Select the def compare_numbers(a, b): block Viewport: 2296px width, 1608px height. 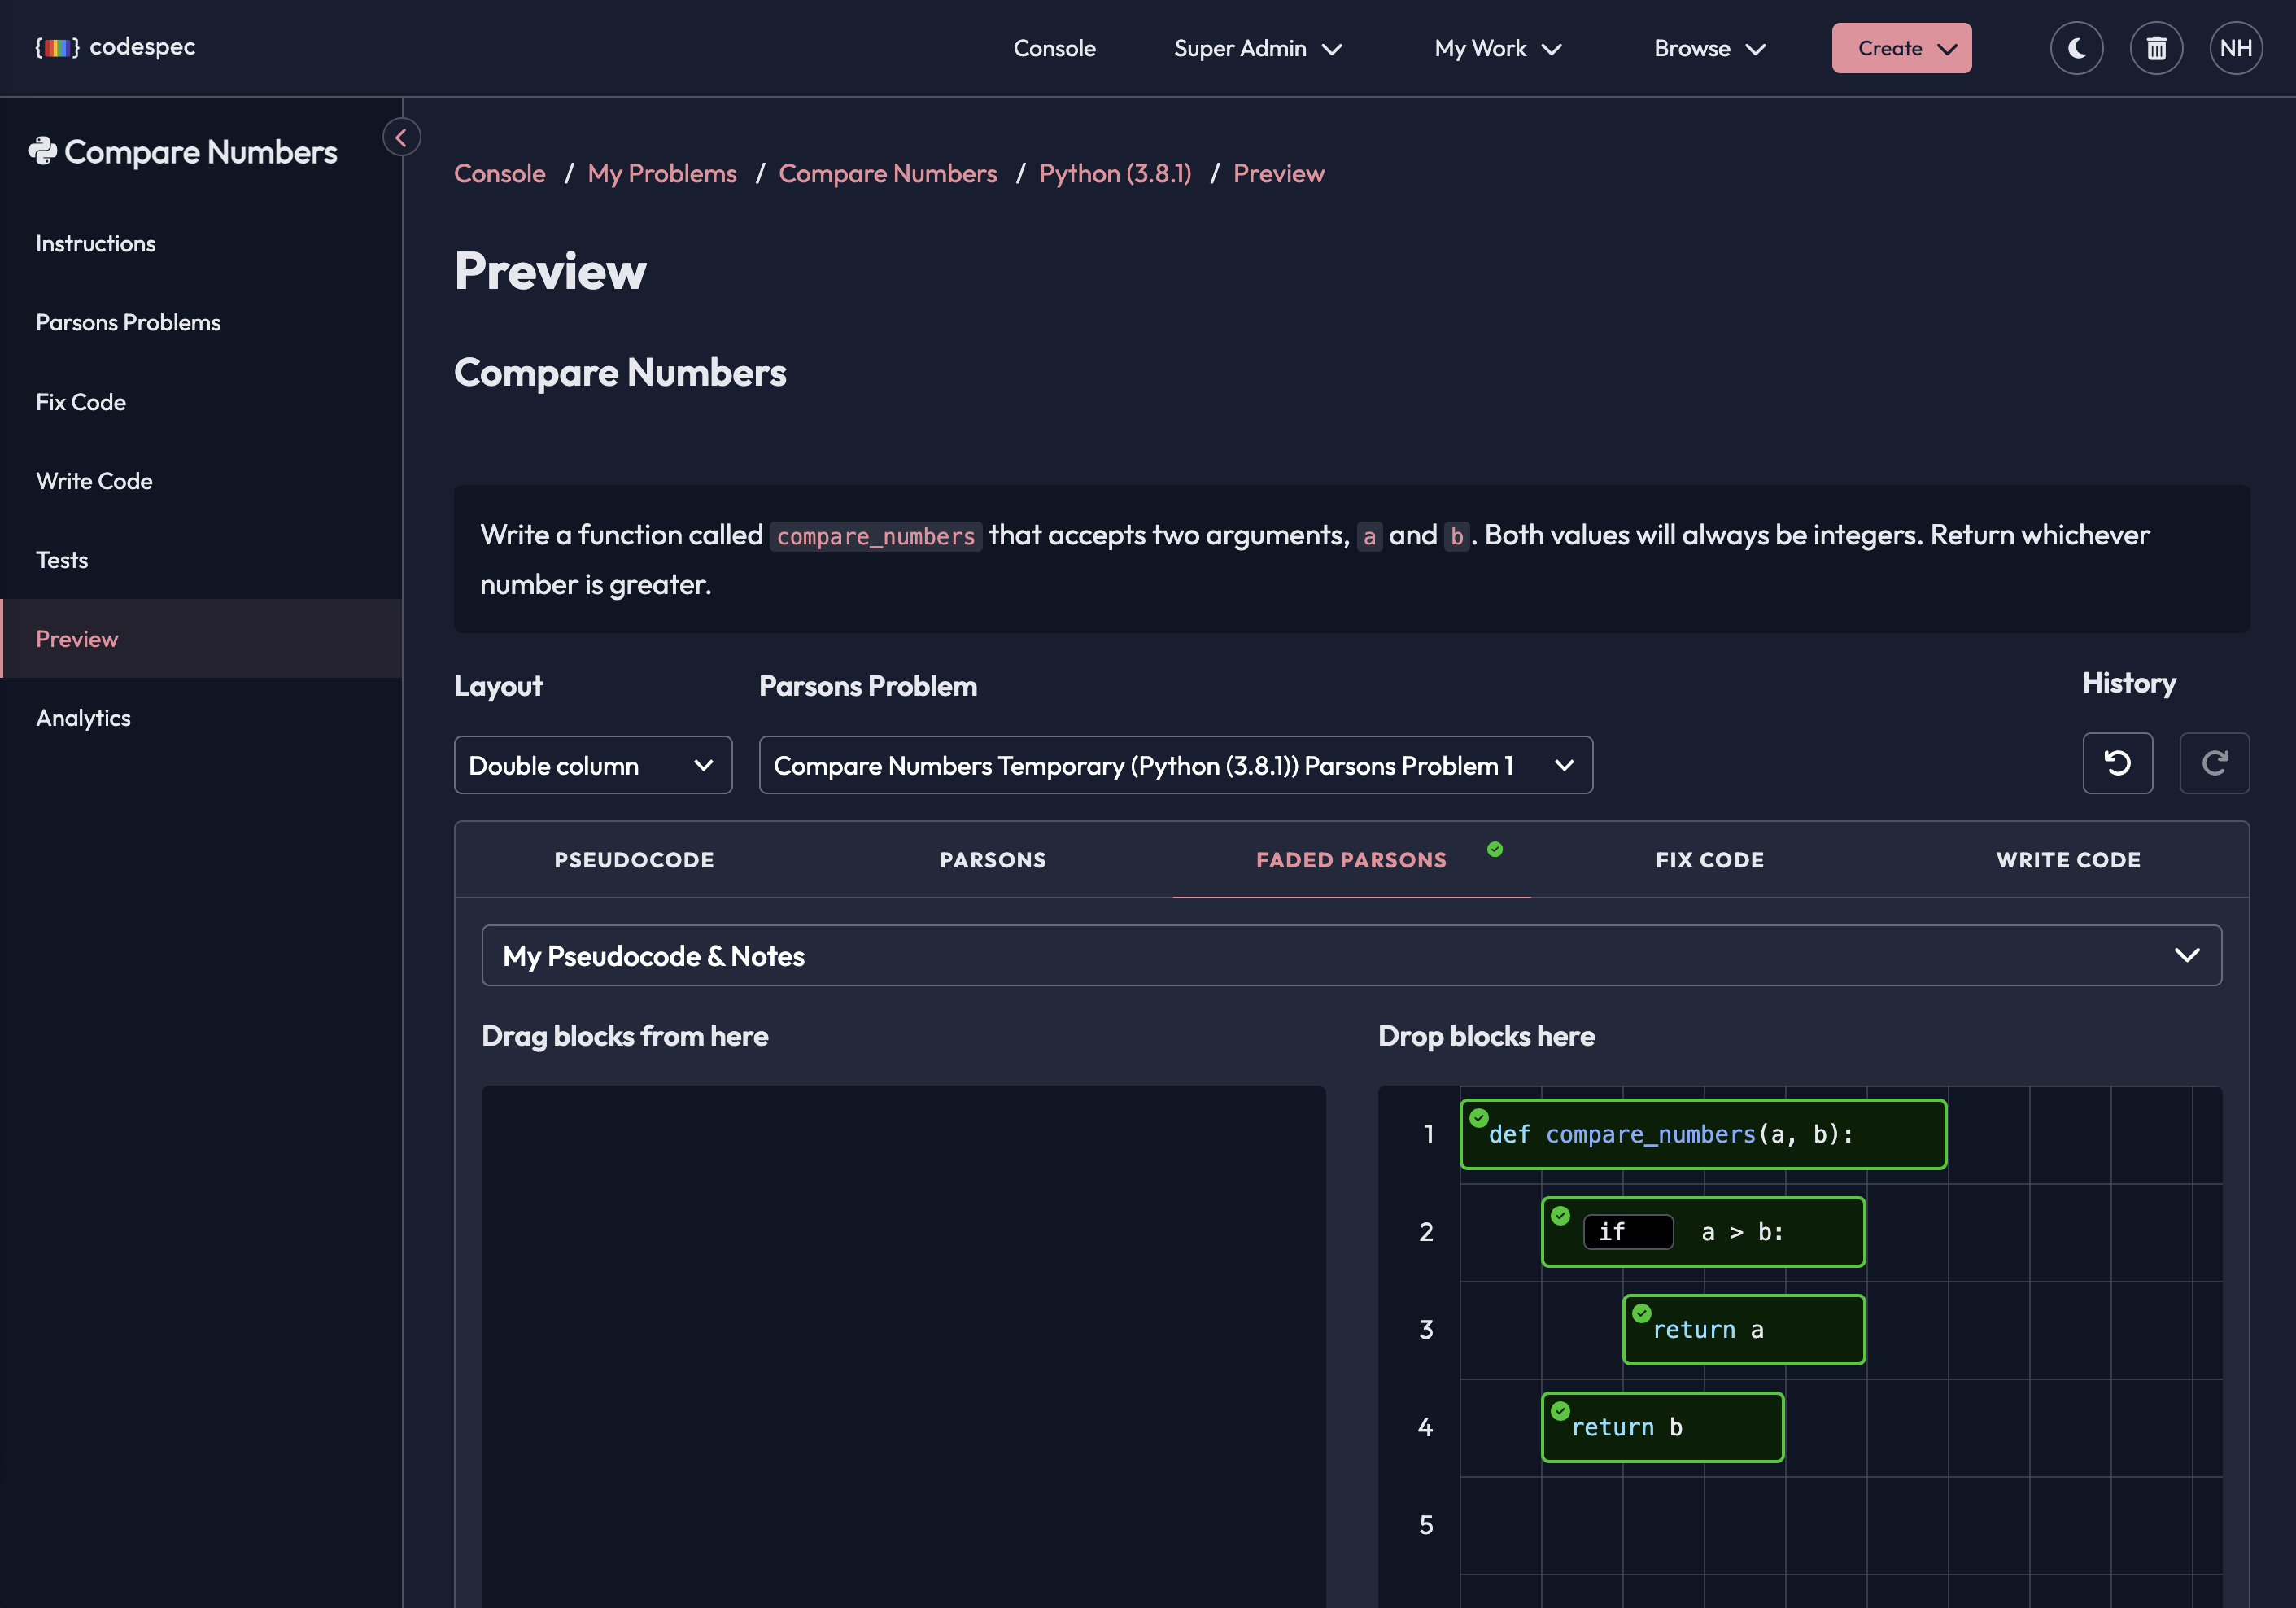1703,1134
